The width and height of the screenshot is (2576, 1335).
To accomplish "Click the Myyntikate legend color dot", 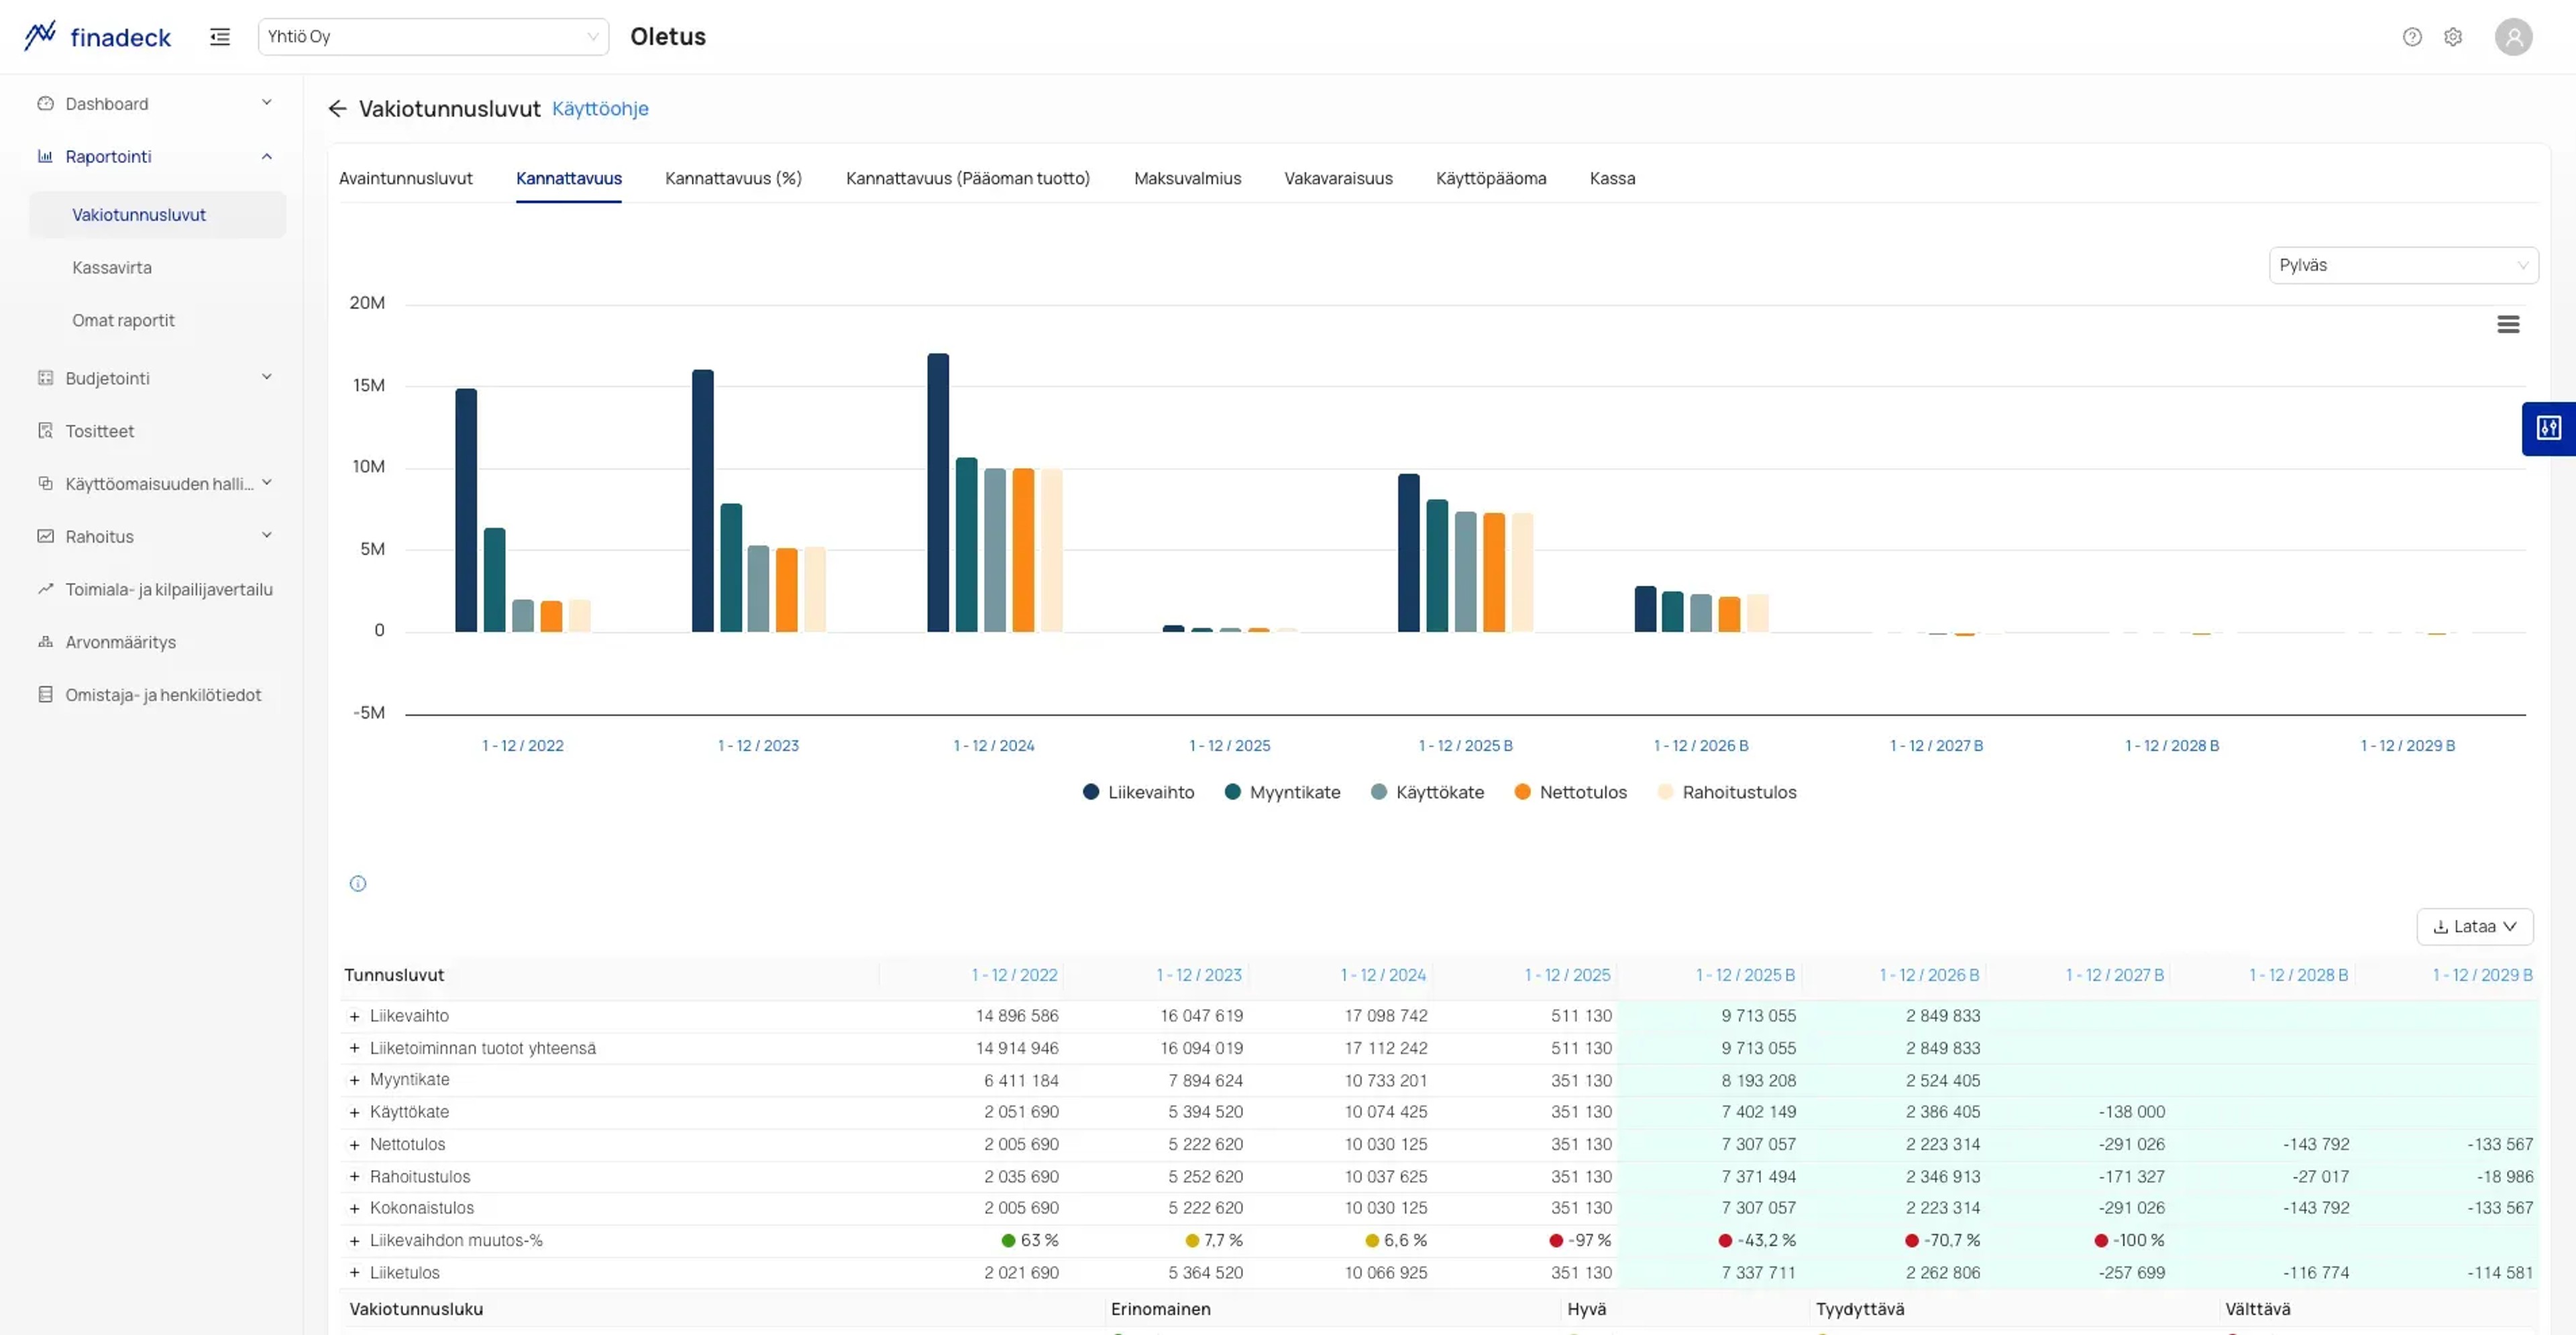I will [1232, 792].
